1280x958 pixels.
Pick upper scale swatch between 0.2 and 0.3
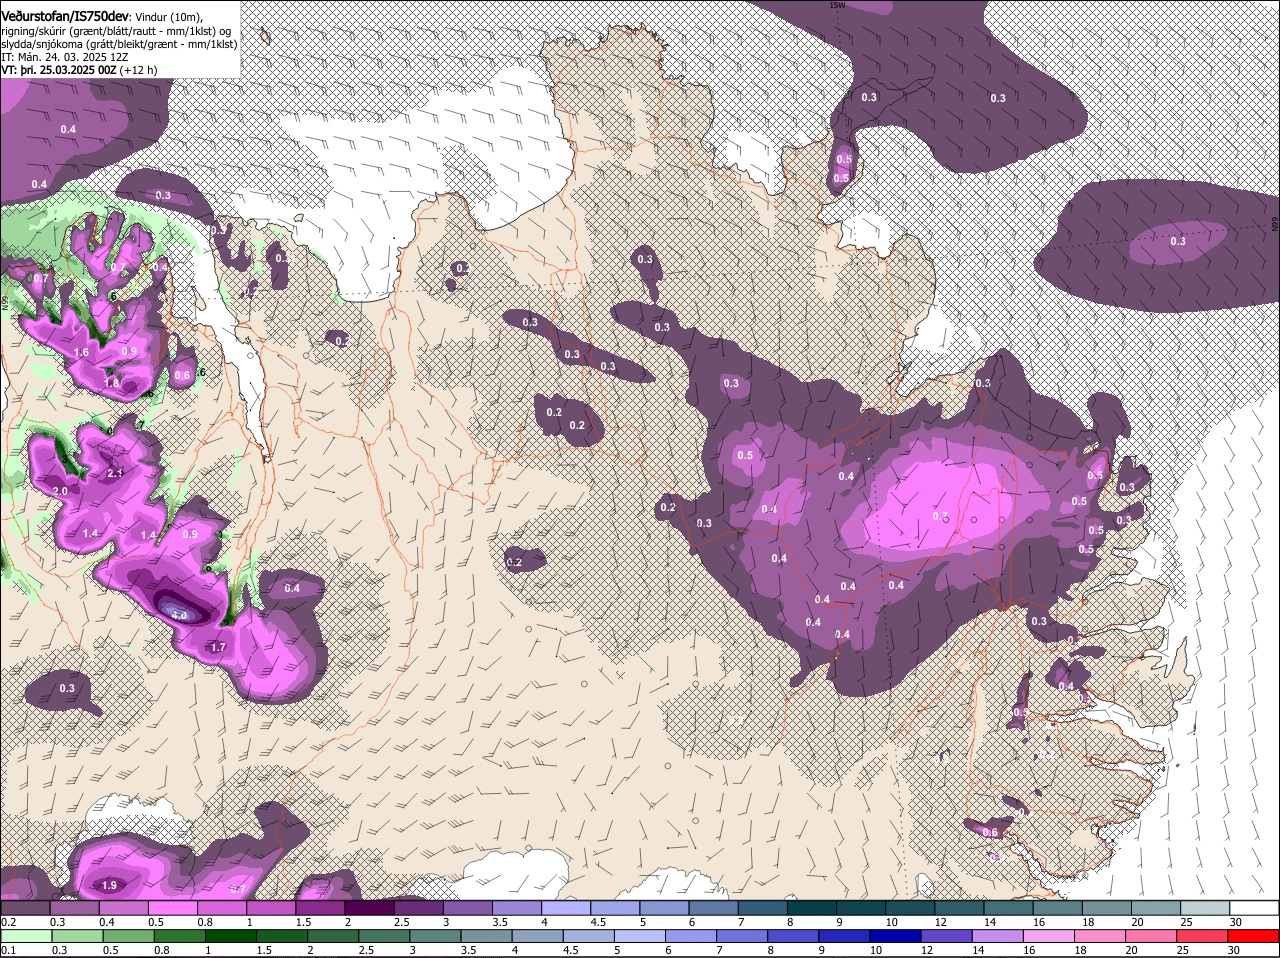pos(27,906)
